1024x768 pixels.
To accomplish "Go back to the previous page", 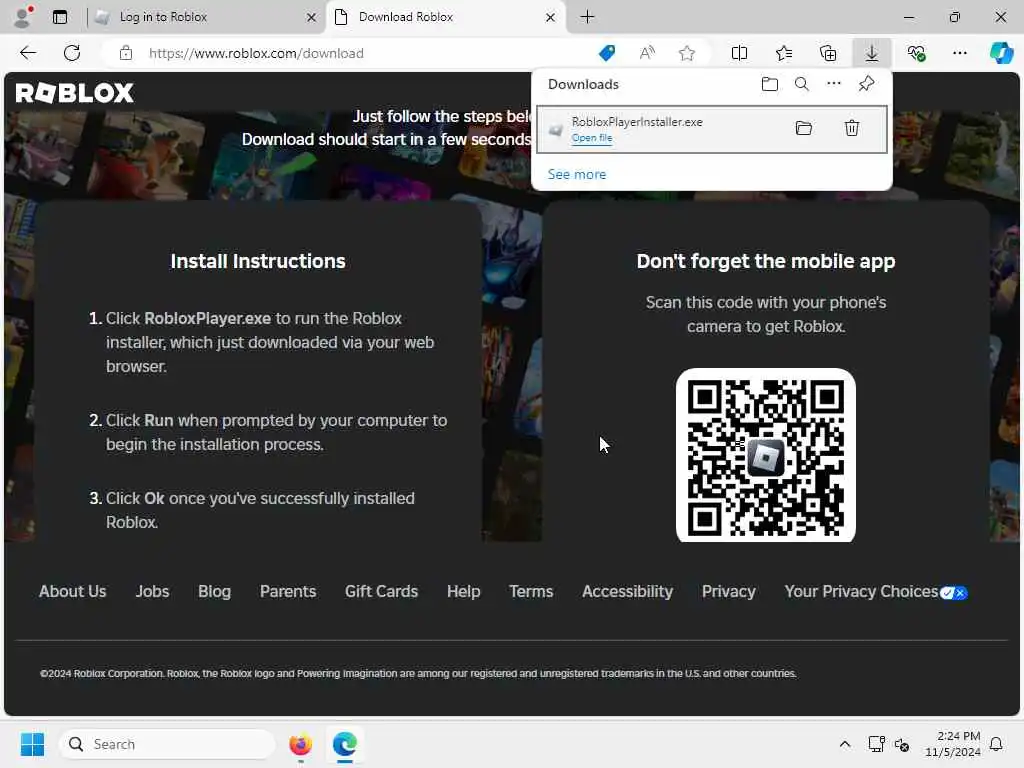I will (x=27, y=53).
